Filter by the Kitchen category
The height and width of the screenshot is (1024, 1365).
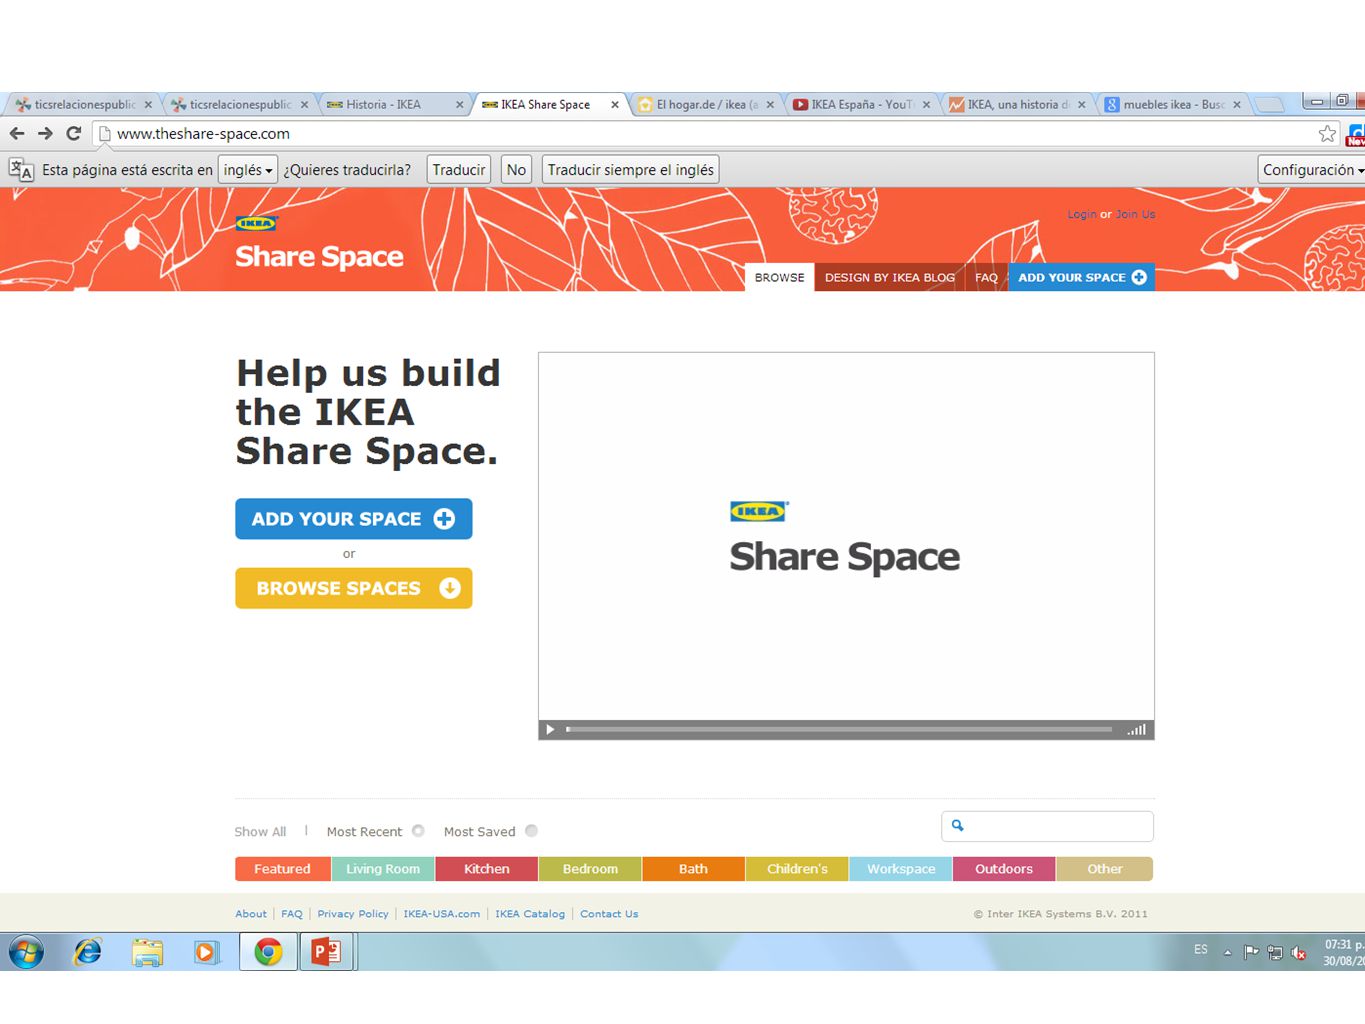click(487, 869)
